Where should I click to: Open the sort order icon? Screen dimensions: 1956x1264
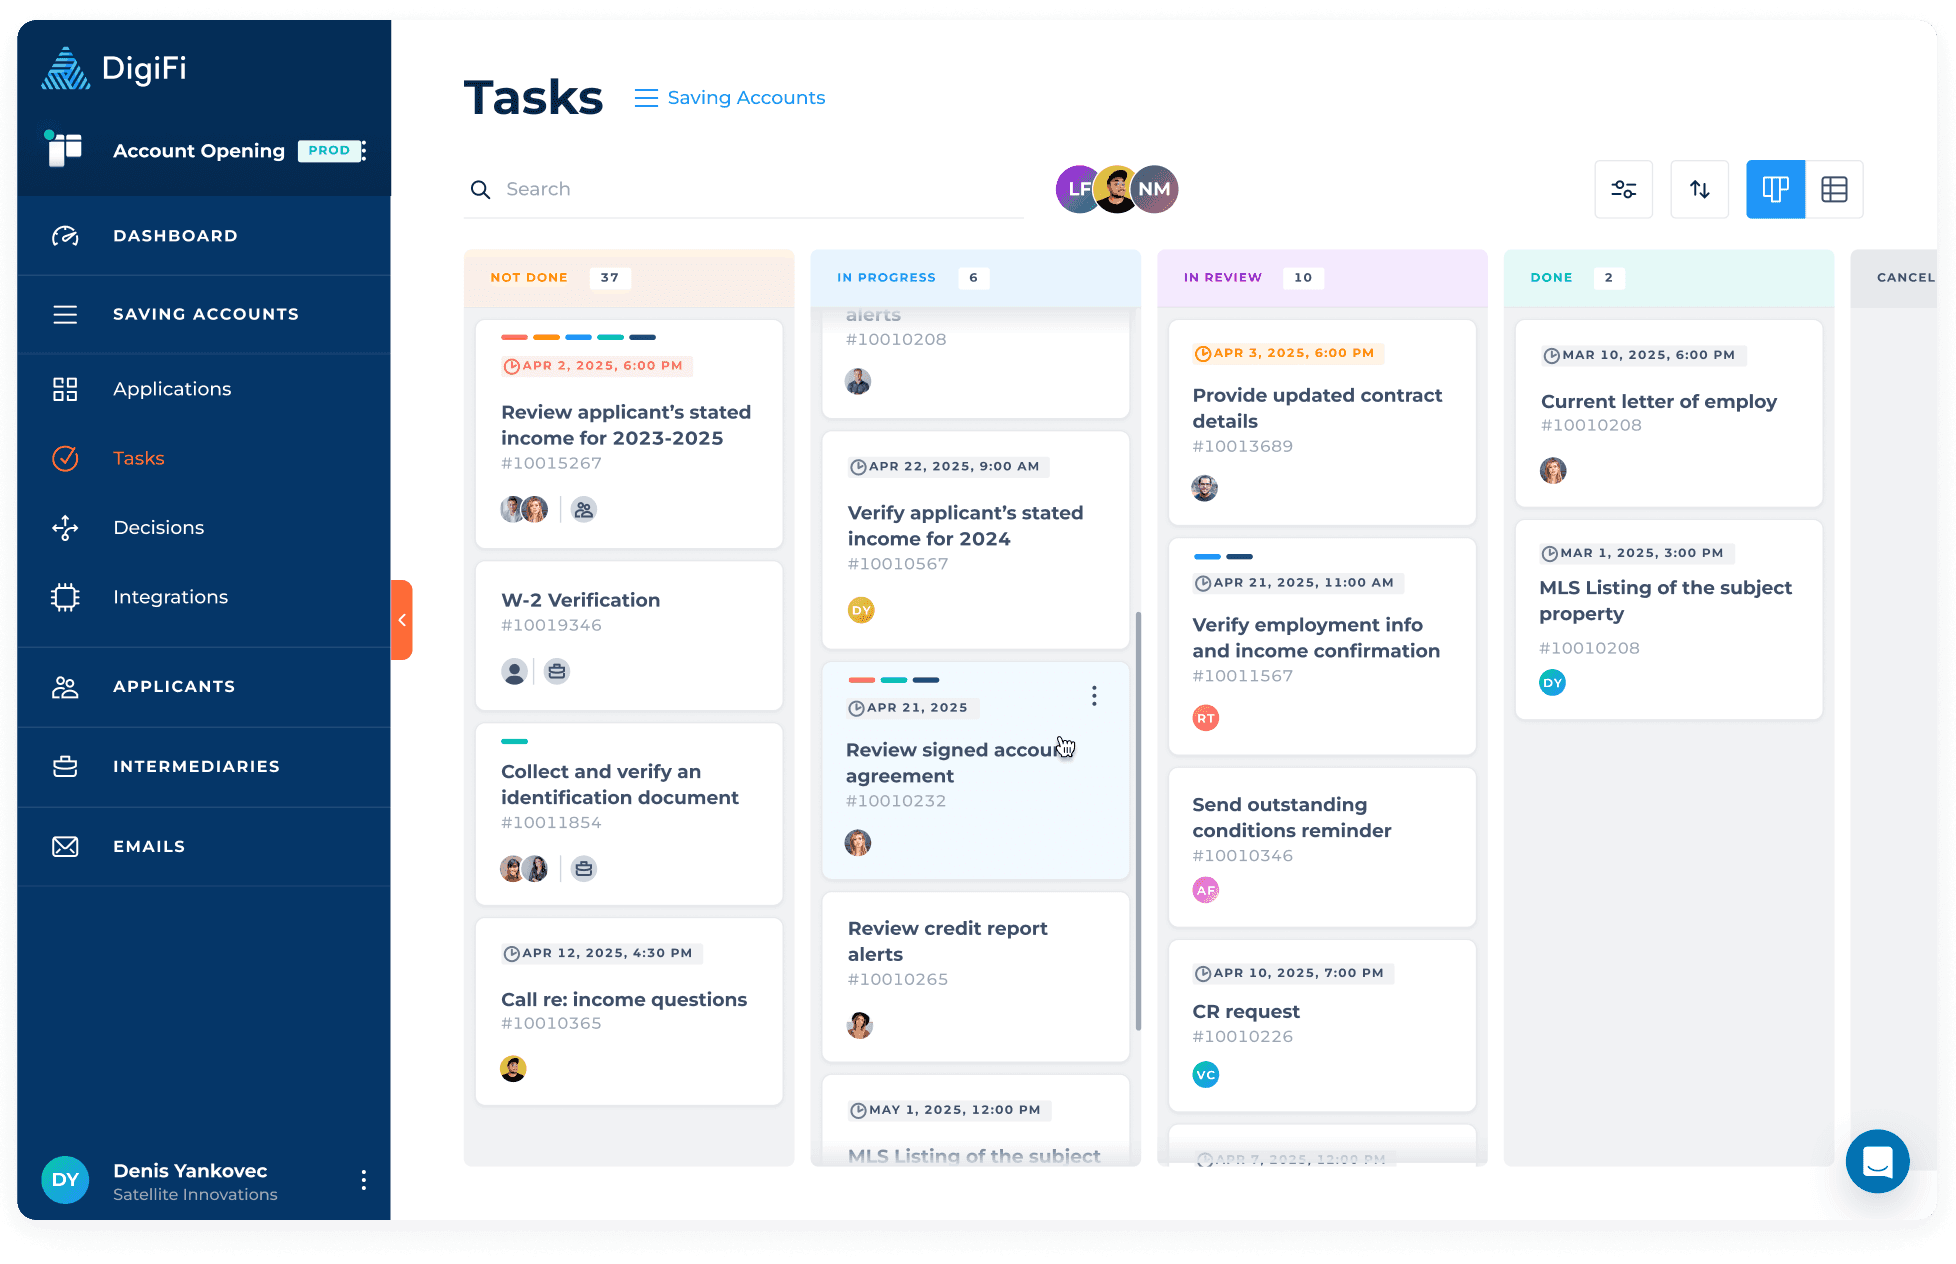(1699, 189)
